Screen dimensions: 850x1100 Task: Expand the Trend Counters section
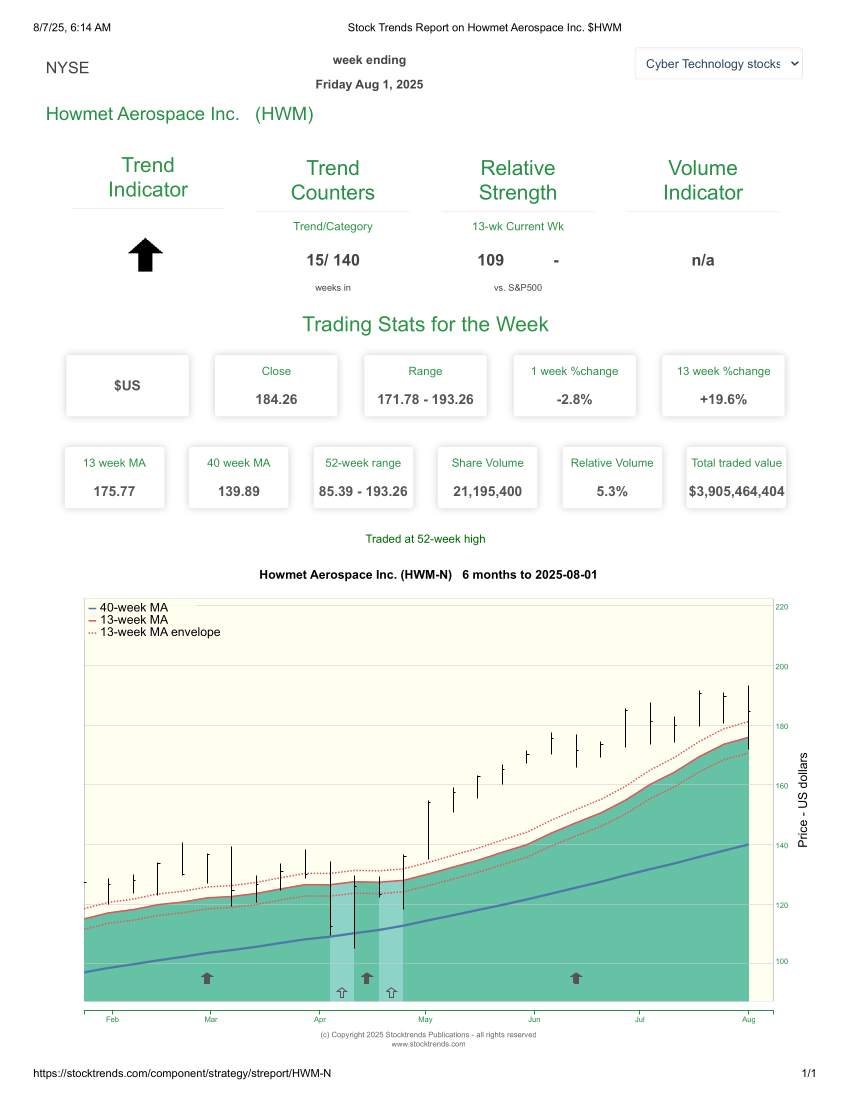click(333, 180)
